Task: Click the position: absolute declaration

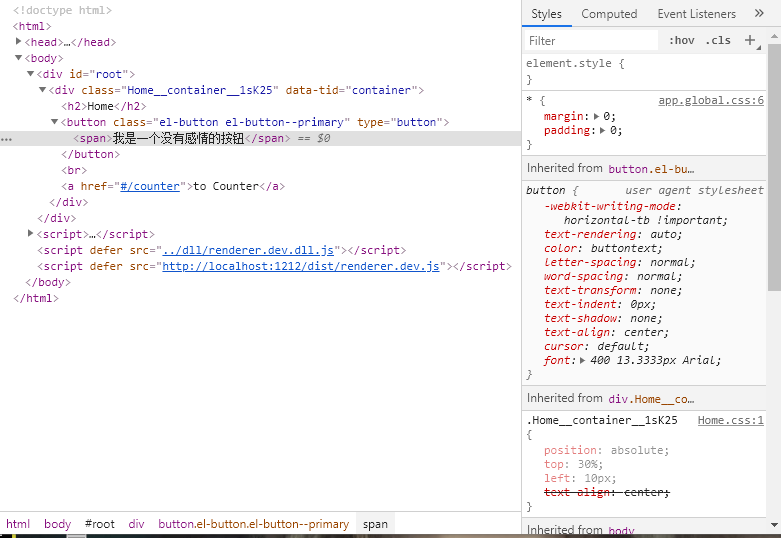Action: (606, 450)
